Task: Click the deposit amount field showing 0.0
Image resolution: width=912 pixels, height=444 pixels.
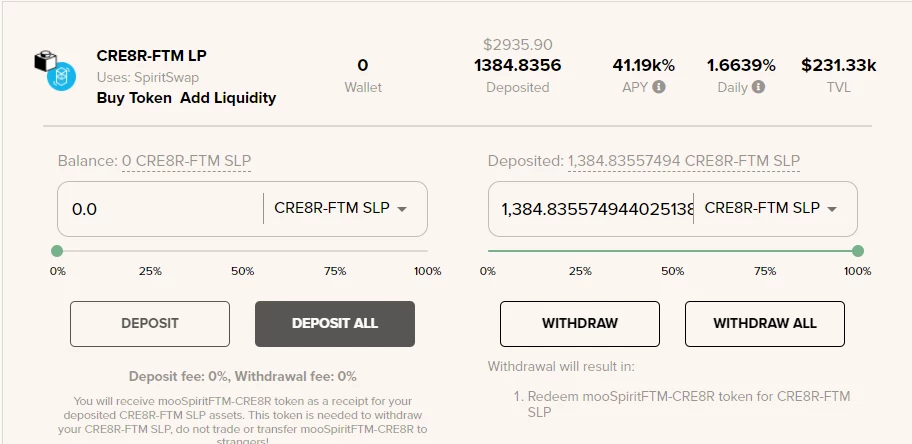Action: point(163,209)
